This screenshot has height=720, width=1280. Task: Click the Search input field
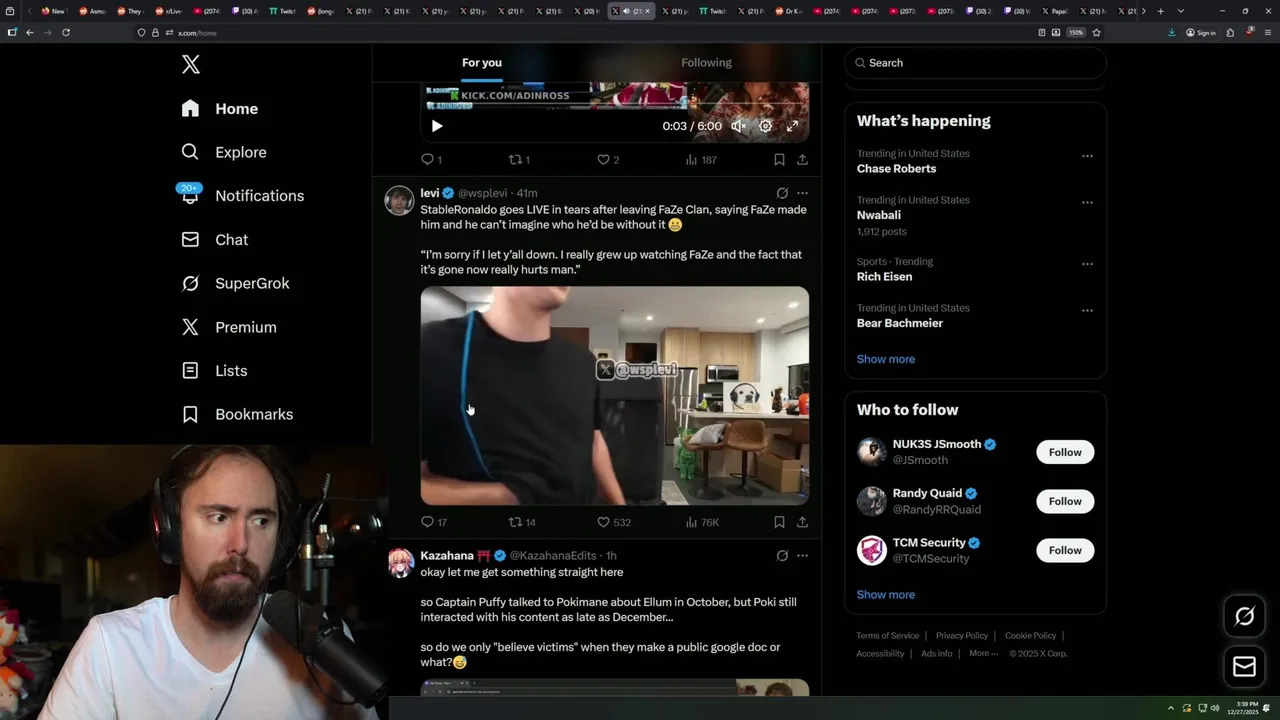click(x=975, y=62)
